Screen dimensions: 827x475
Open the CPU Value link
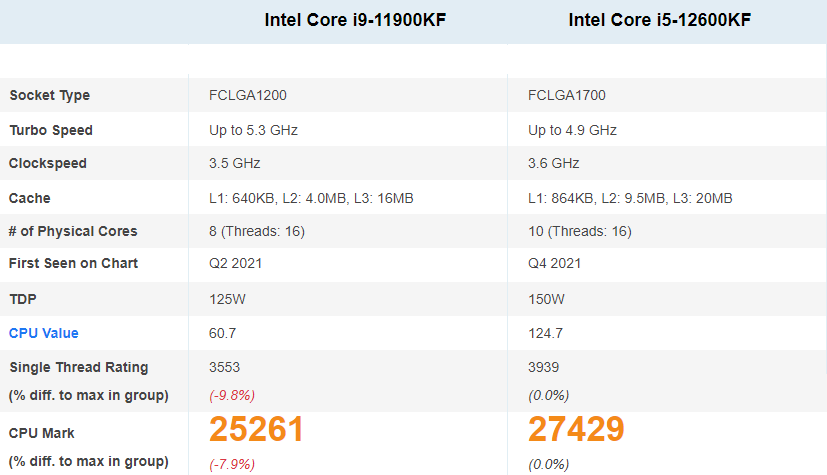coord(44,333)
